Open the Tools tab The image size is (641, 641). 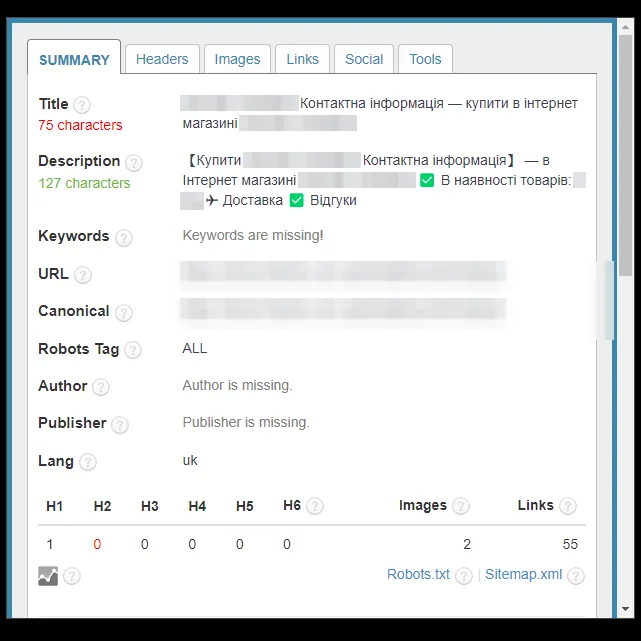425,59
